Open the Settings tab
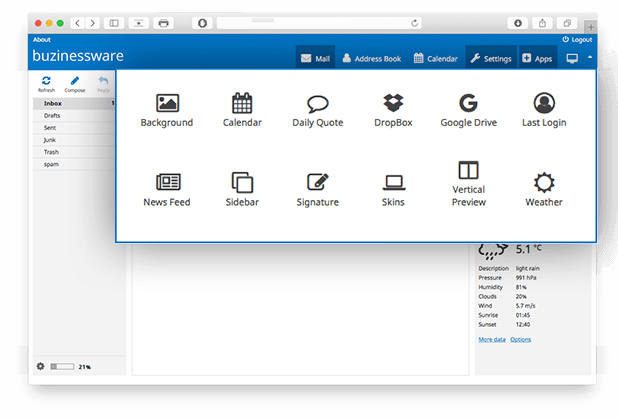This screenshot has height=419, width=618. 490,59
